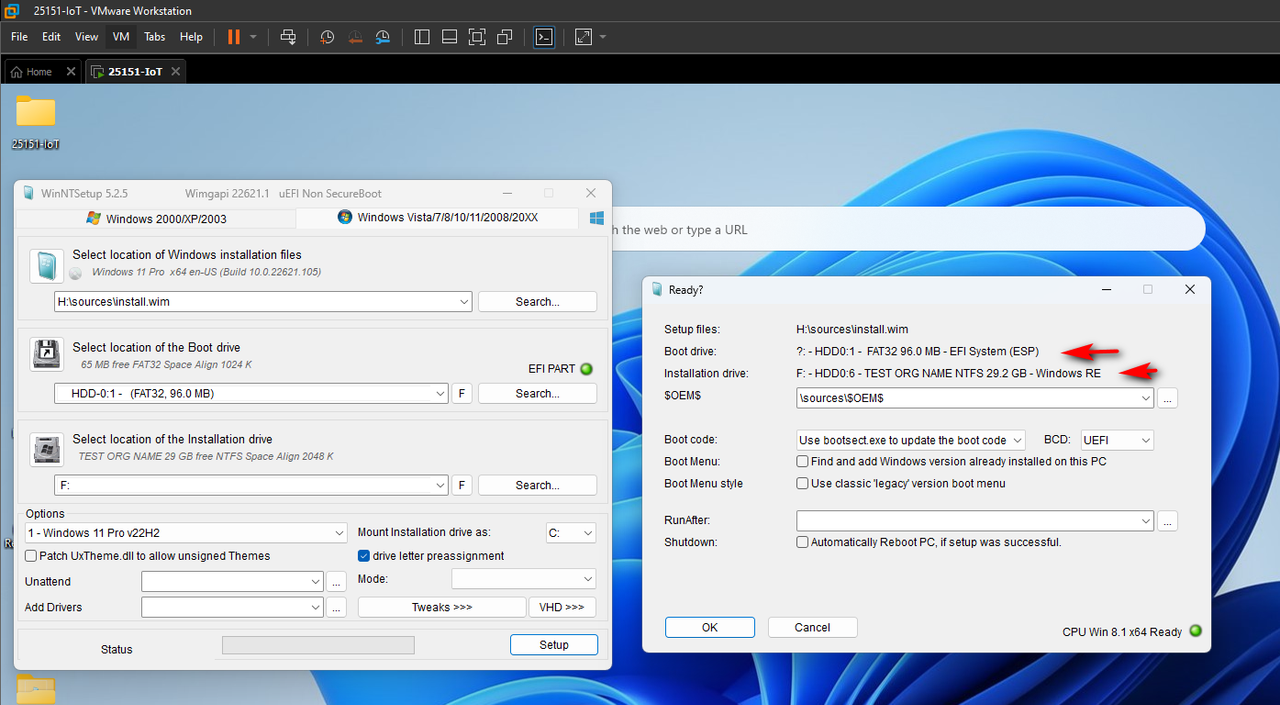This screenshot has width=1280, height=705.
Task: Enable Find and add Windows version checkbox
Action: point(802,462)
